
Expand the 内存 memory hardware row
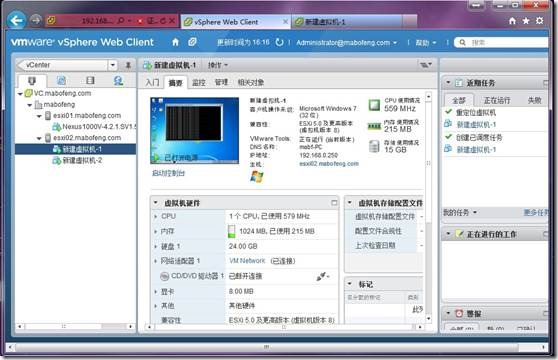[156, 232]
